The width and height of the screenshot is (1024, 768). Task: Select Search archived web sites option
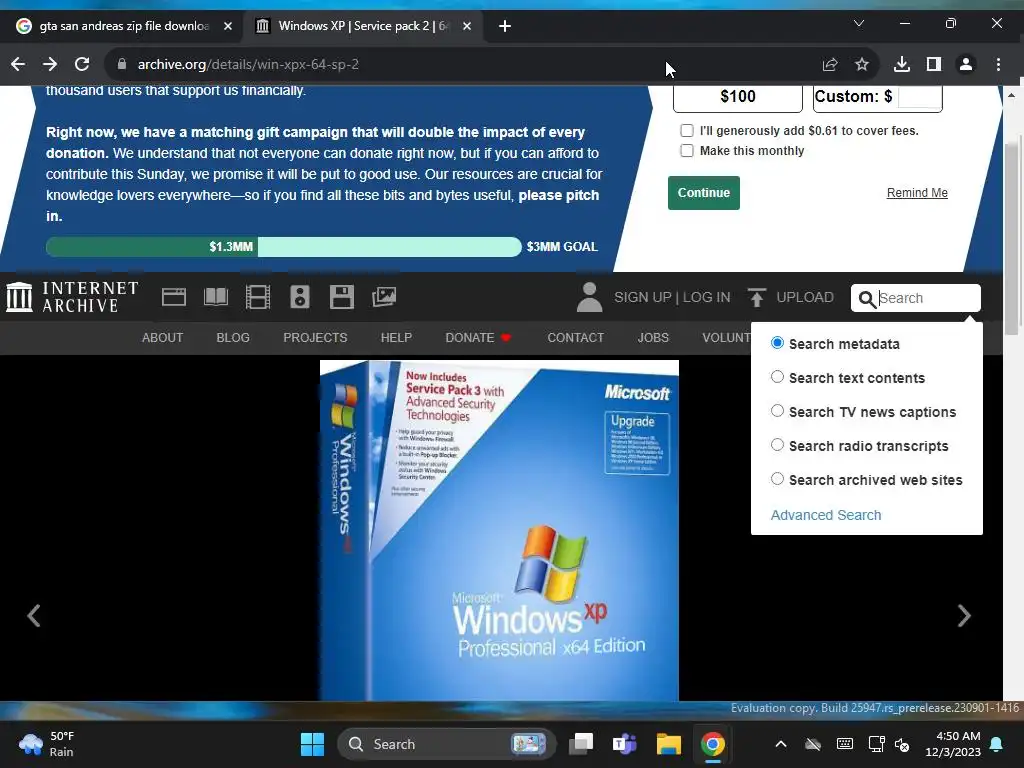pyautogui.click(x=777, y=479)
